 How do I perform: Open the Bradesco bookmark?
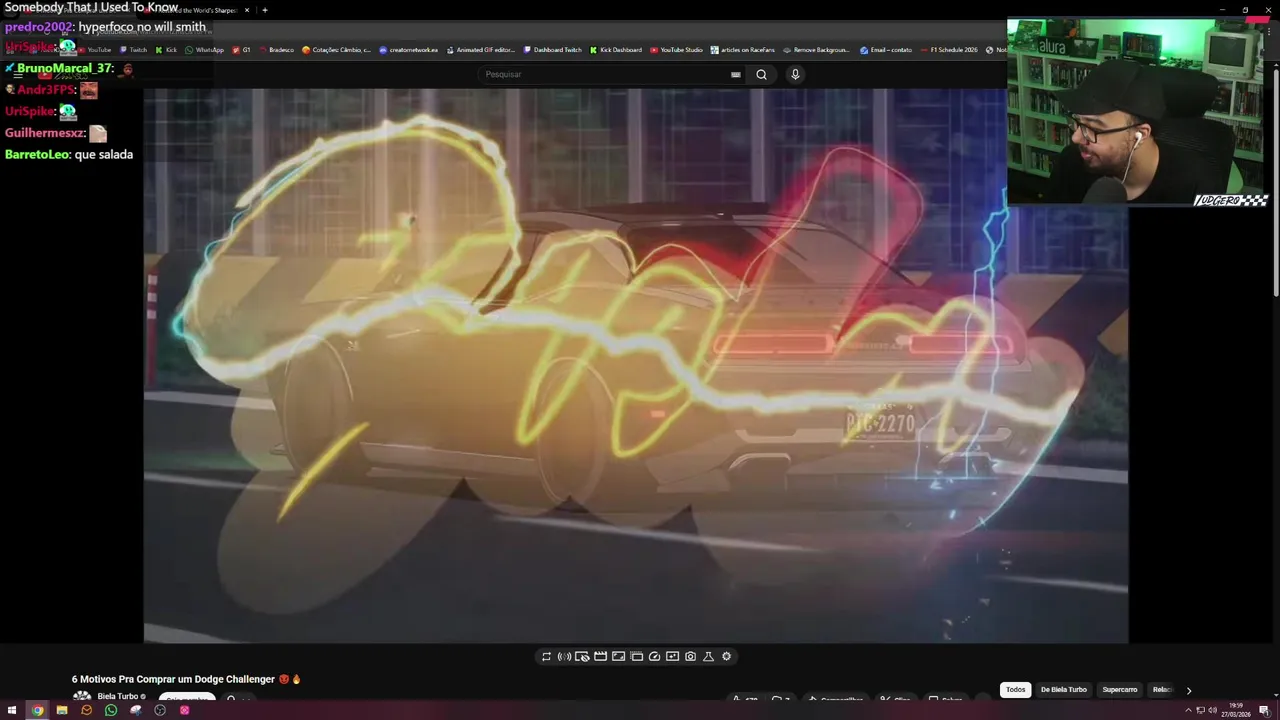coord(276,50)
